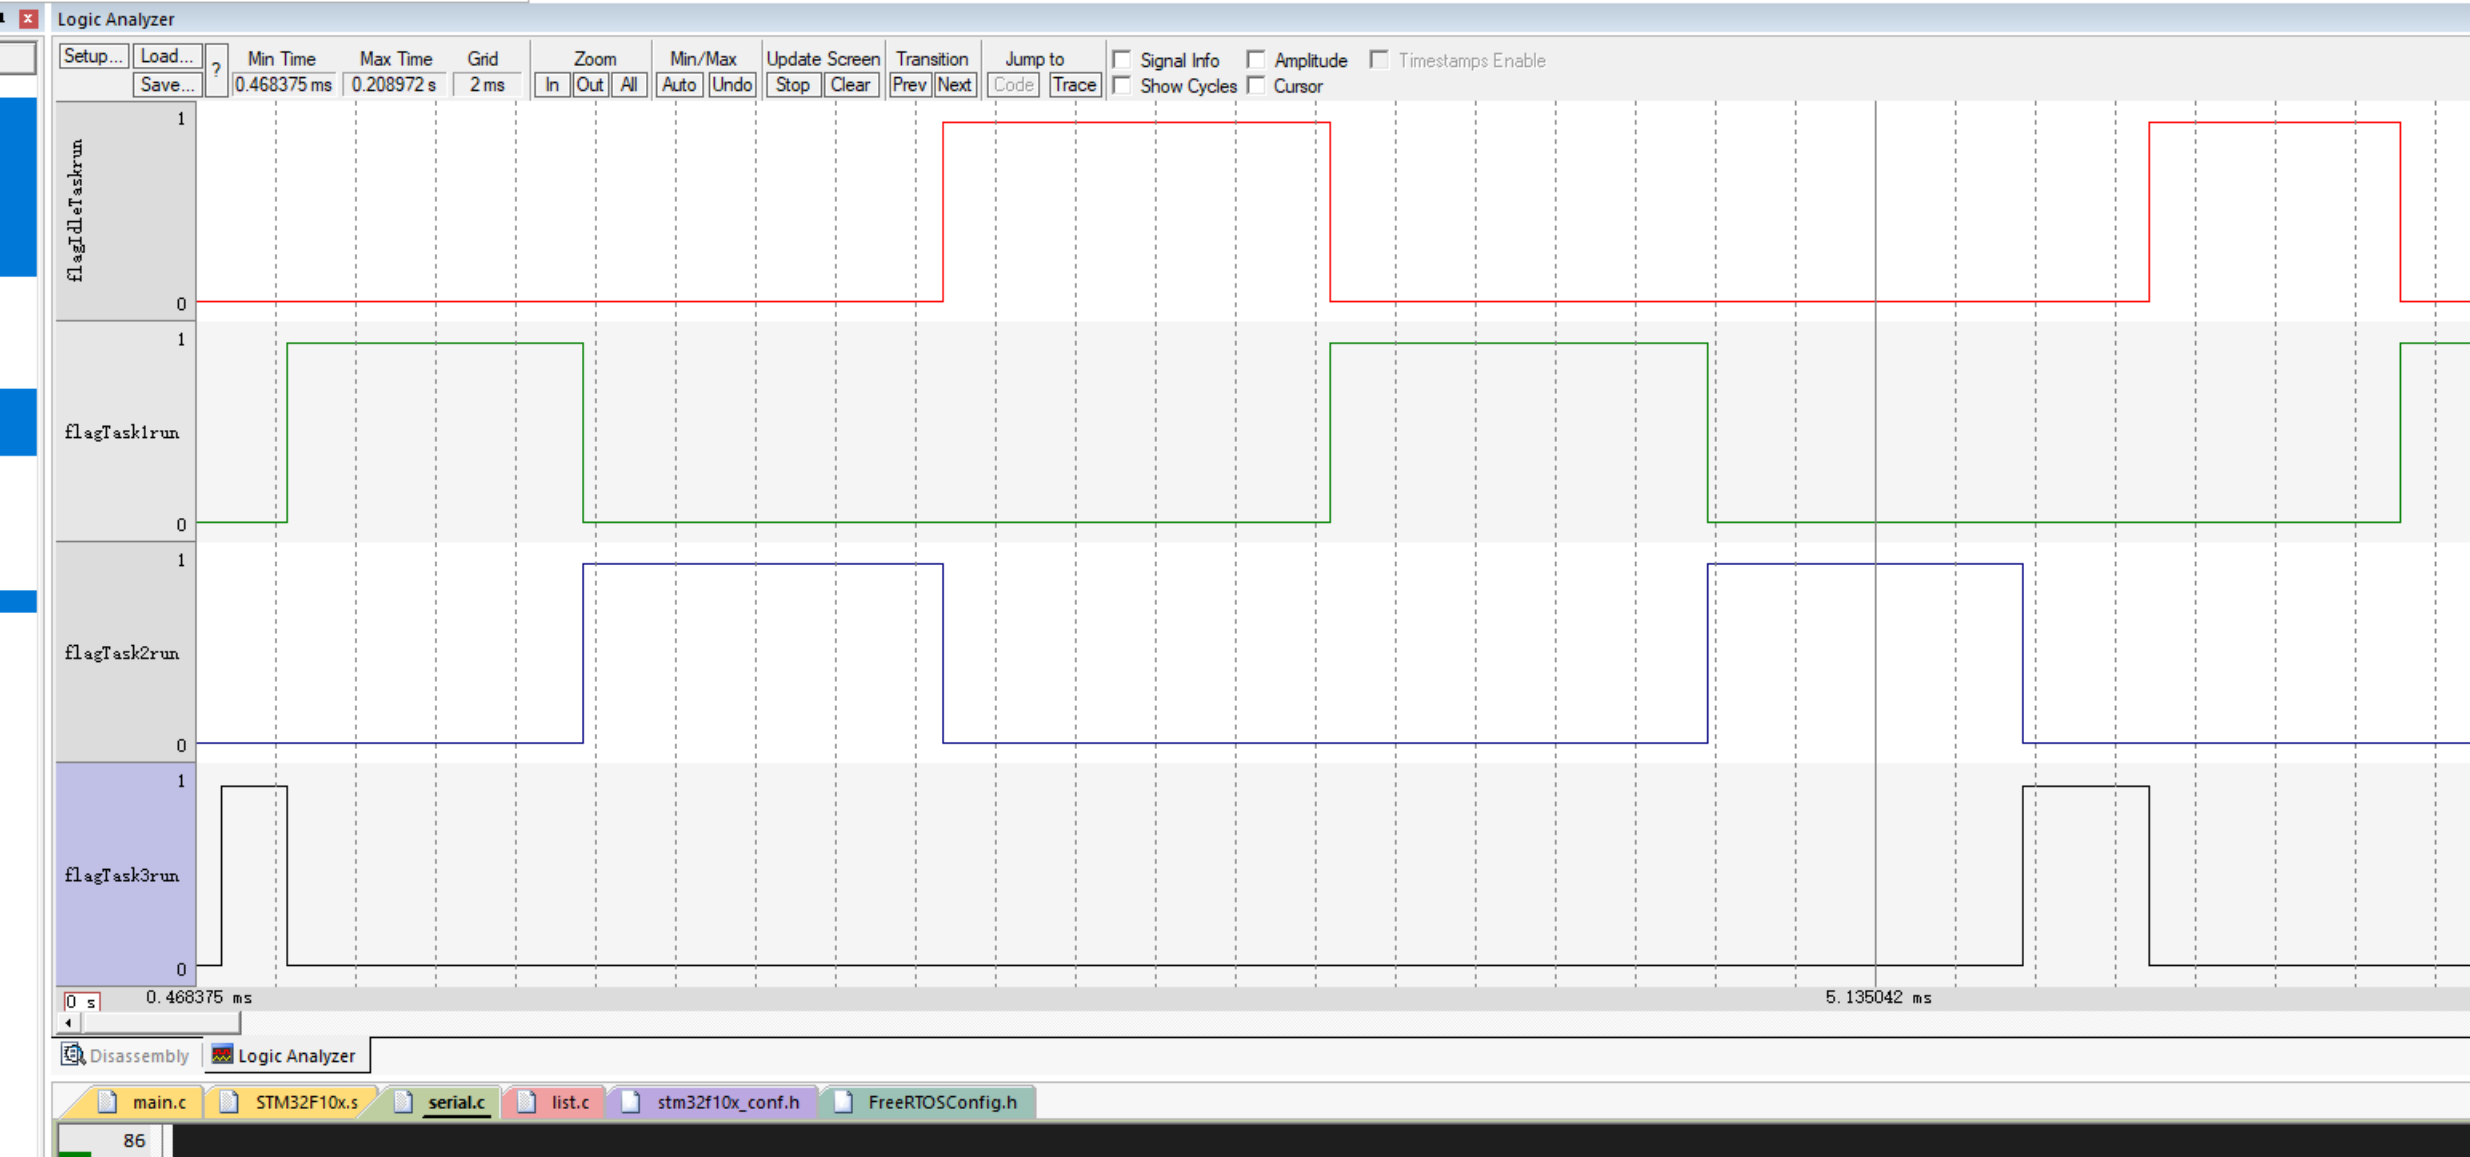Click the horizontal scrollbar thumb
Screen dimensions: 2470x1157
click(160, 1023)
